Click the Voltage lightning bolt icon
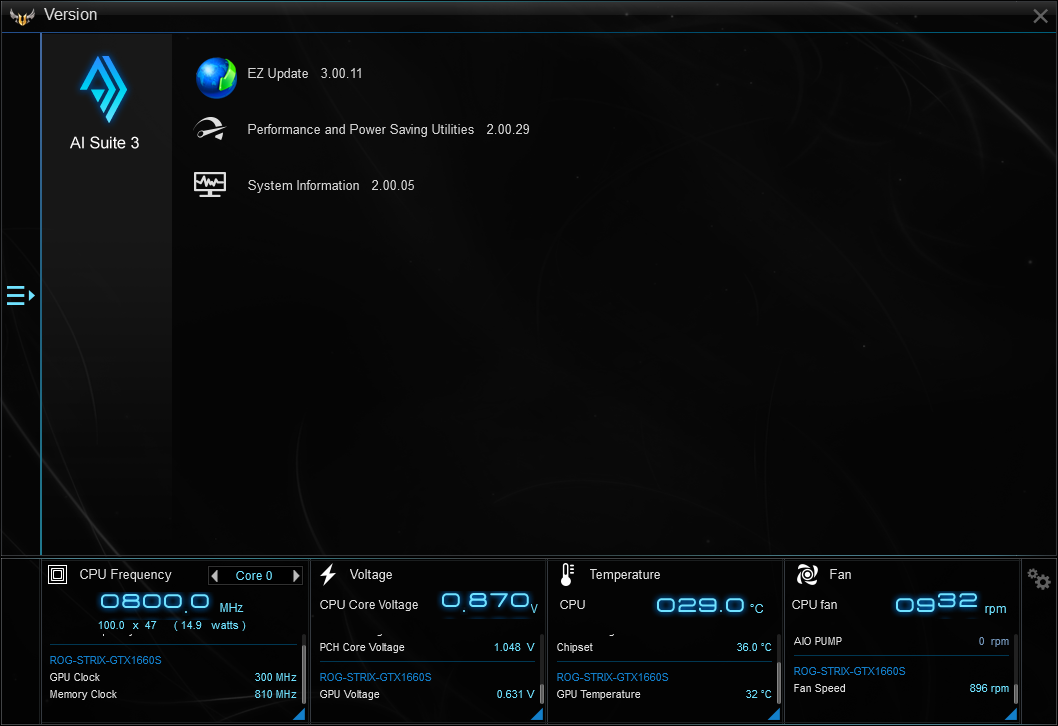The width and height of the screenshot is (1058, 726). pyautogui.click(x=328, y=574)
